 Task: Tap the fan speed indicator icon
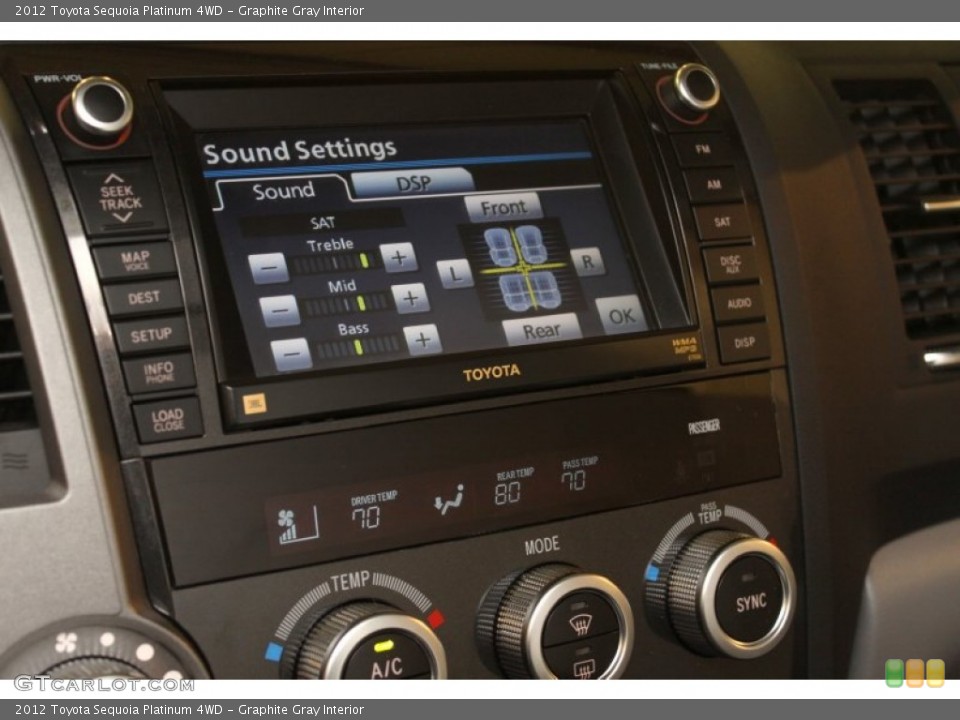[x=298, y=525]
